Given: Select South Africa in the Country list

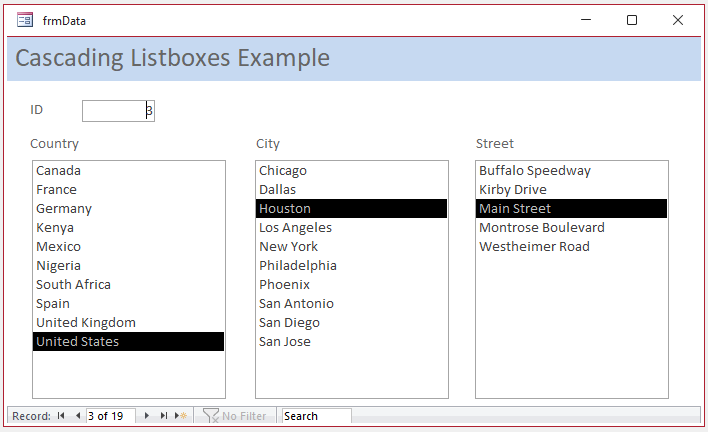Looking at the screenshot, I should pos(128,284).
